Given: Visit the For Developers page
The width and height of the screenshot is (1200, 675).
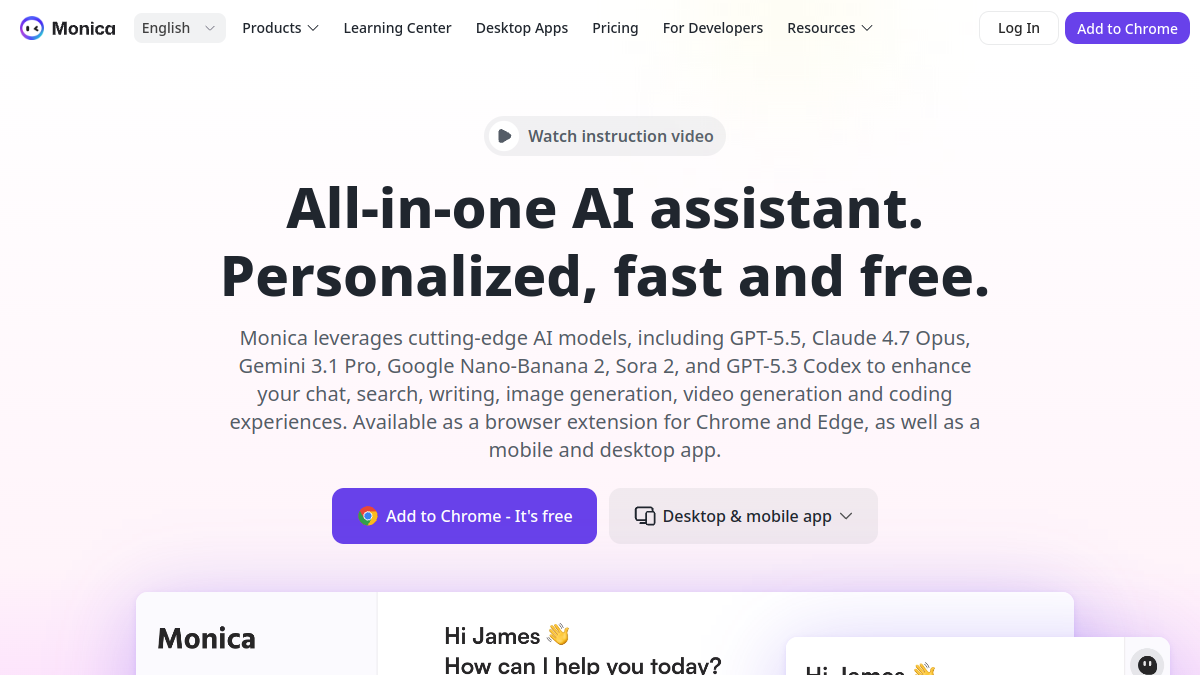Looking at the screenshot, I should point(713,28).
